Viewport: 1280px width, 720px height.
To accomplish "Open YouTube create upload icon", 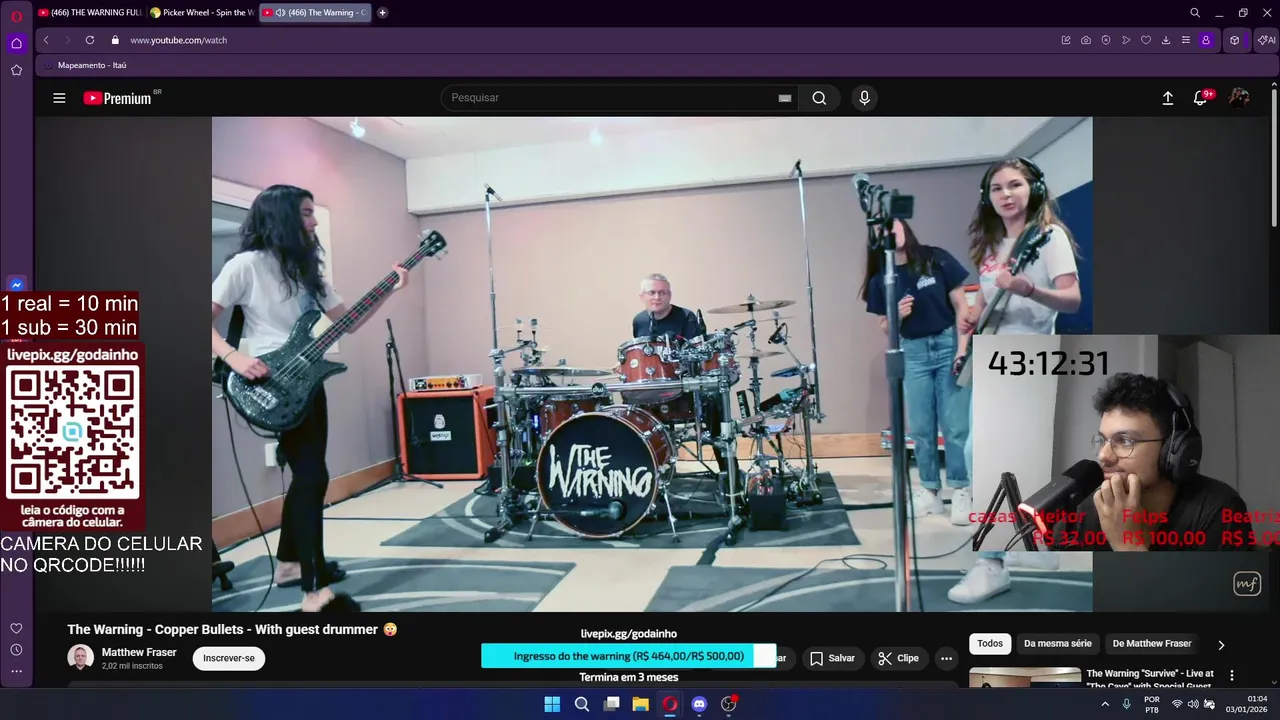I will point(1167,98).
